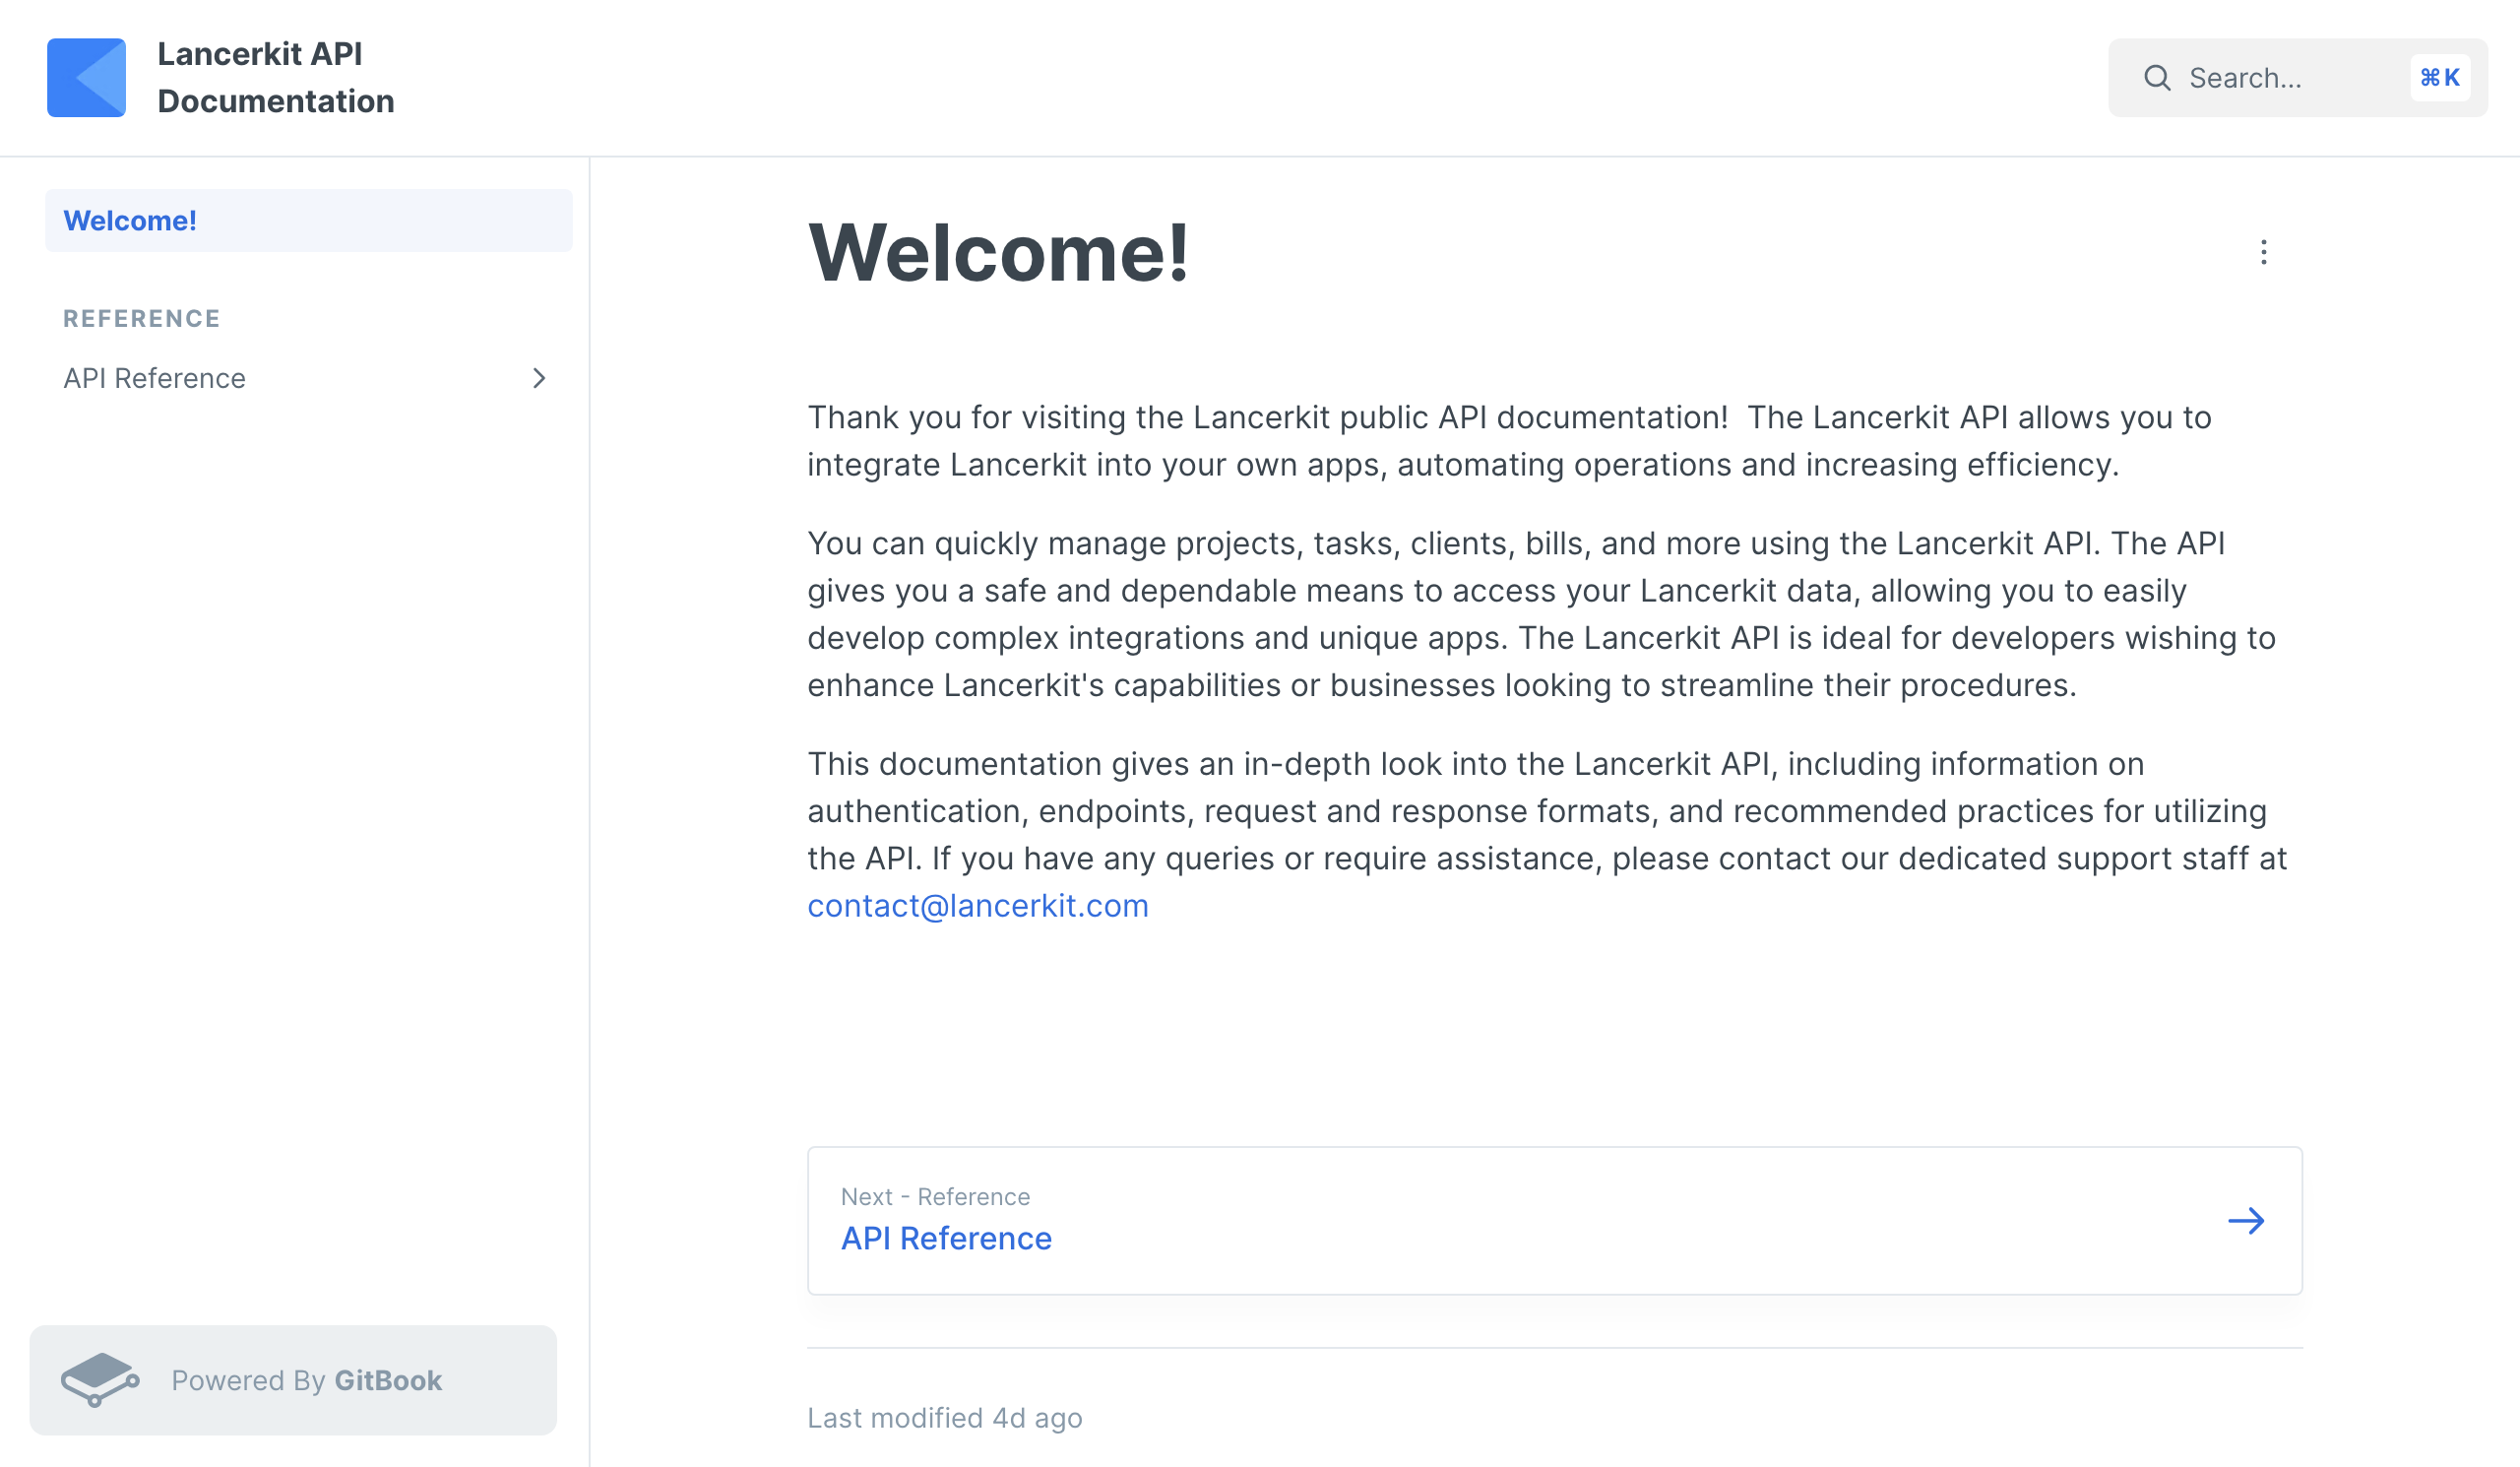
Task: Open the Powered By GitBook link
Action: (x=293, y=1380)
